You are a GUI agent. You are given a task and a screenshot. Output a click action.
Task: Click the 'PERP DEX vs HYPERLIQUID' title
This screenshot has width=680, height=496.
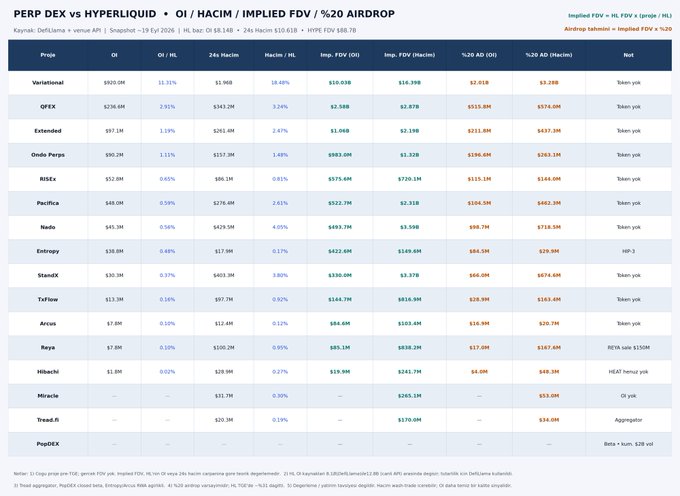(85, 14)
